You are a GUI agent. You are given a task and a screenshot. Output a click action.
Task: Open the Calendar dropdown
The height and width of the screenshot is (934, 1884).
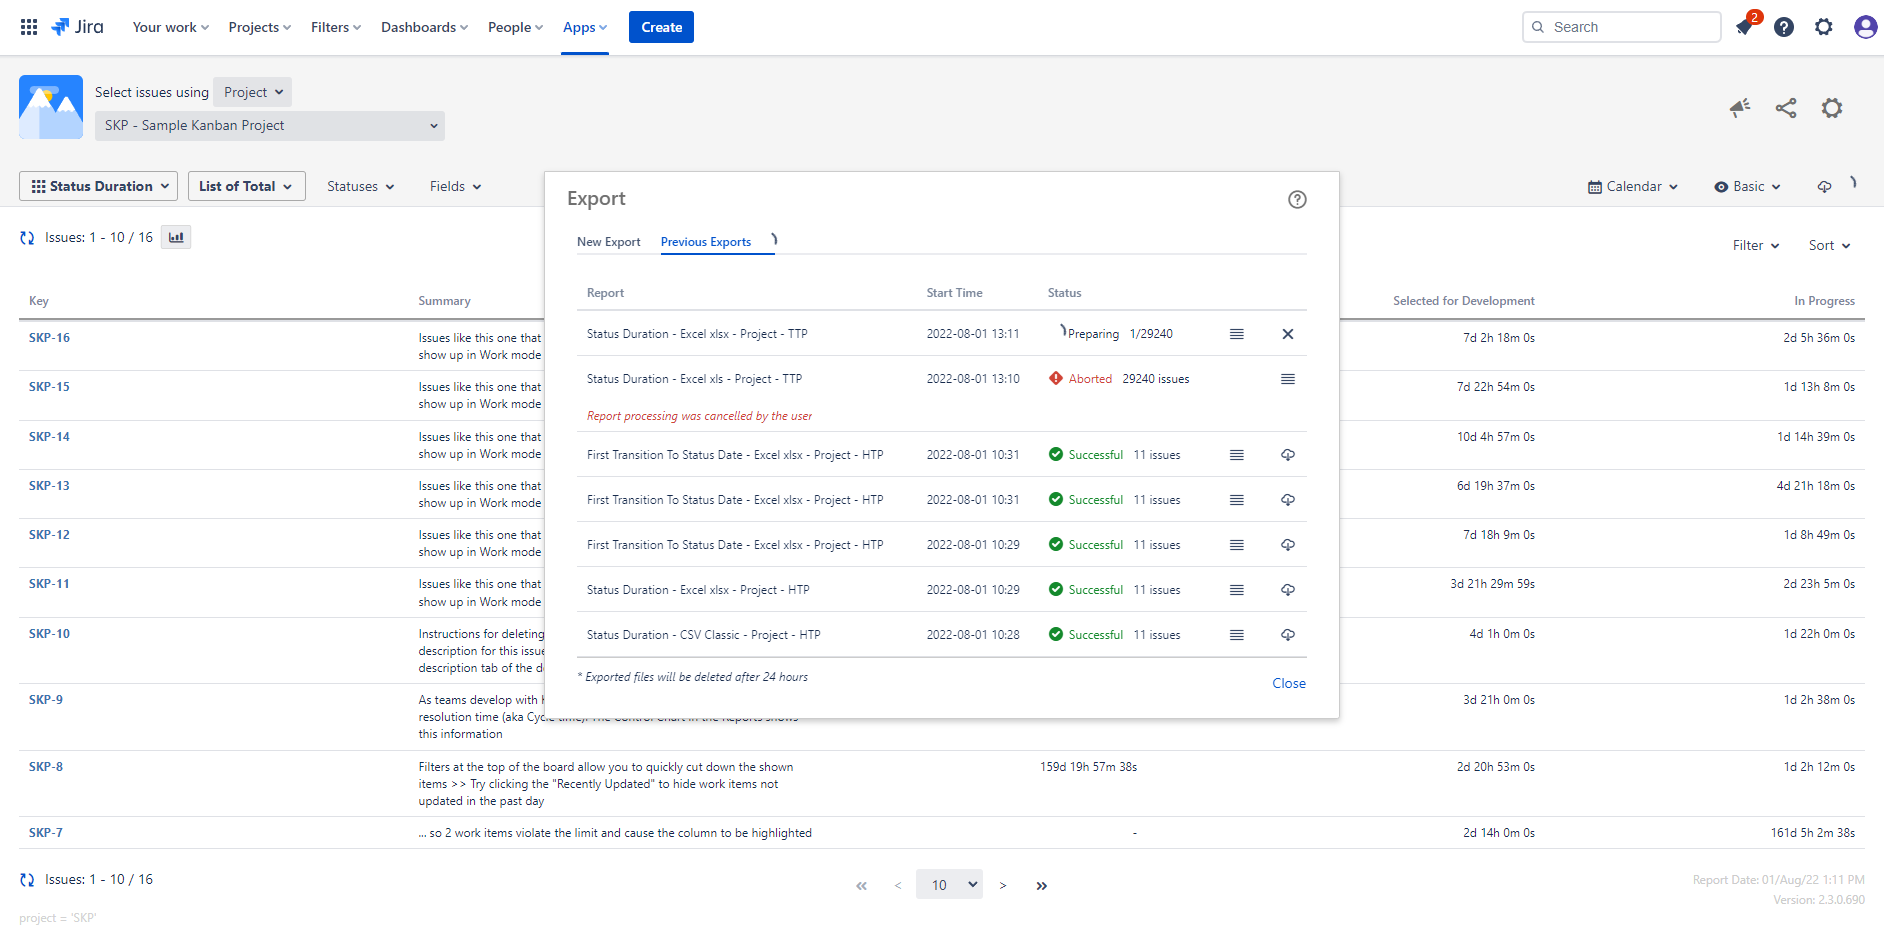(x=1633, y=187)
